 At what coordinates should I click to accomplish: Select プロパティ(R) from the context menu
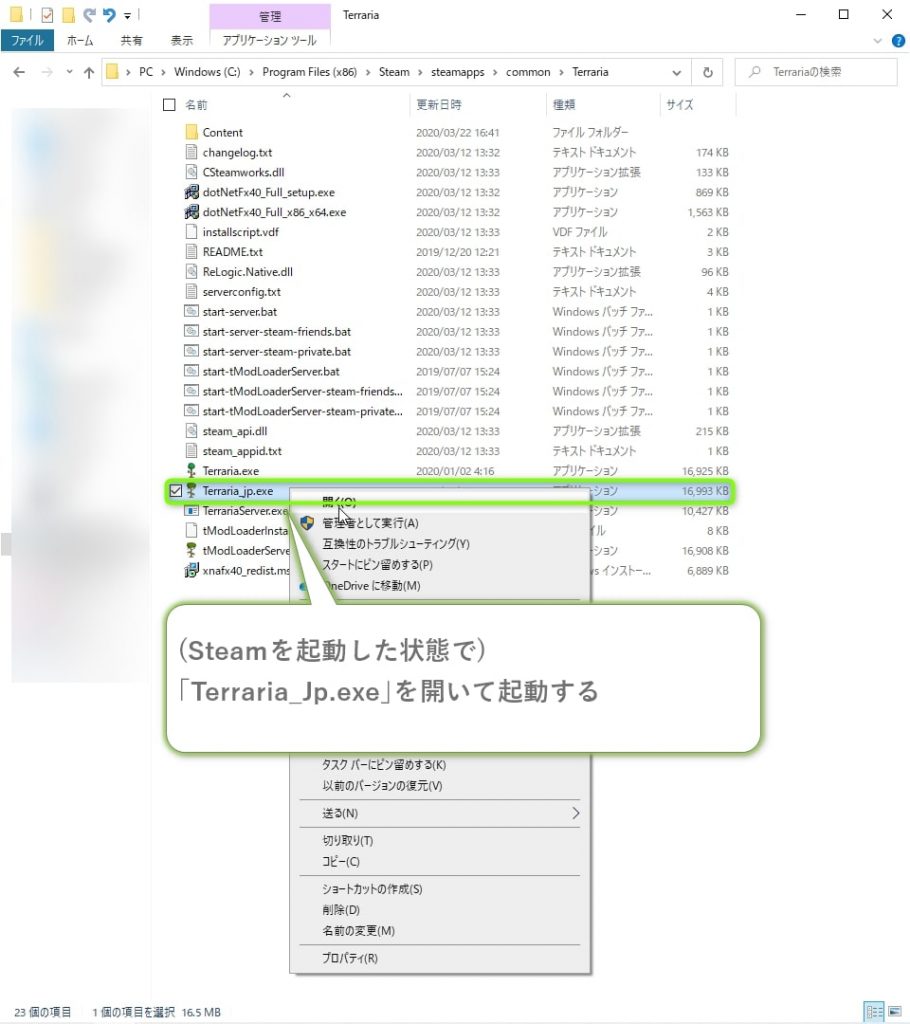(x=350, y=958)
